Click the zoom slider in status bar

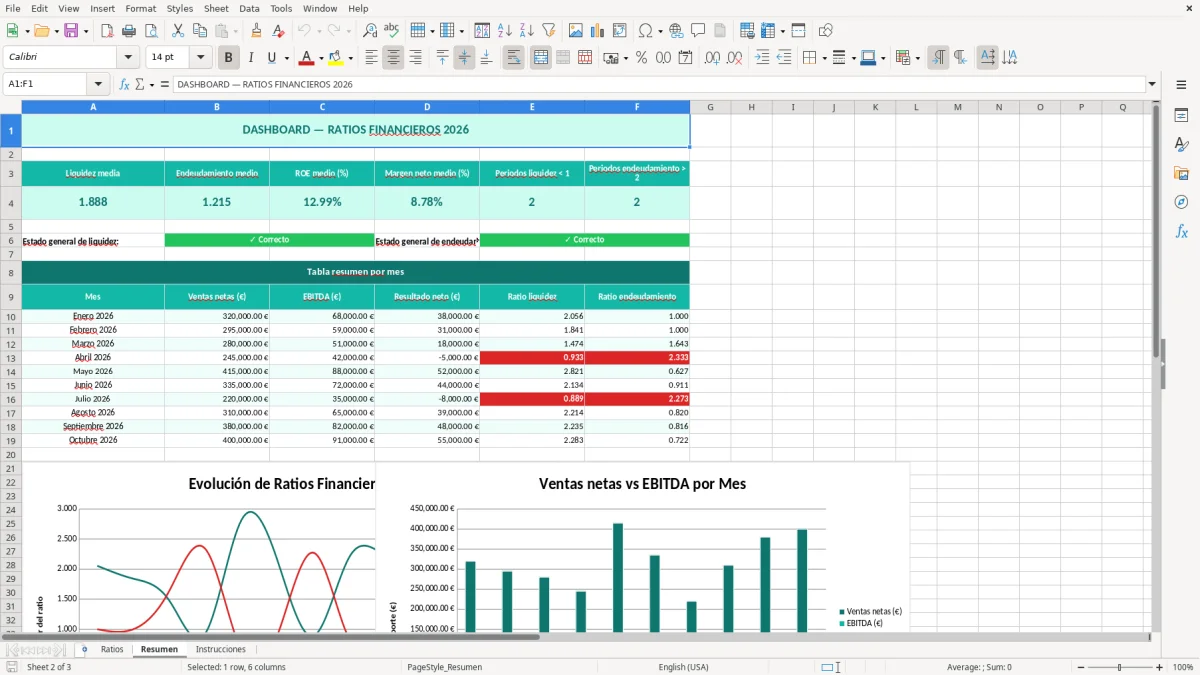(x=1119, y=667)
